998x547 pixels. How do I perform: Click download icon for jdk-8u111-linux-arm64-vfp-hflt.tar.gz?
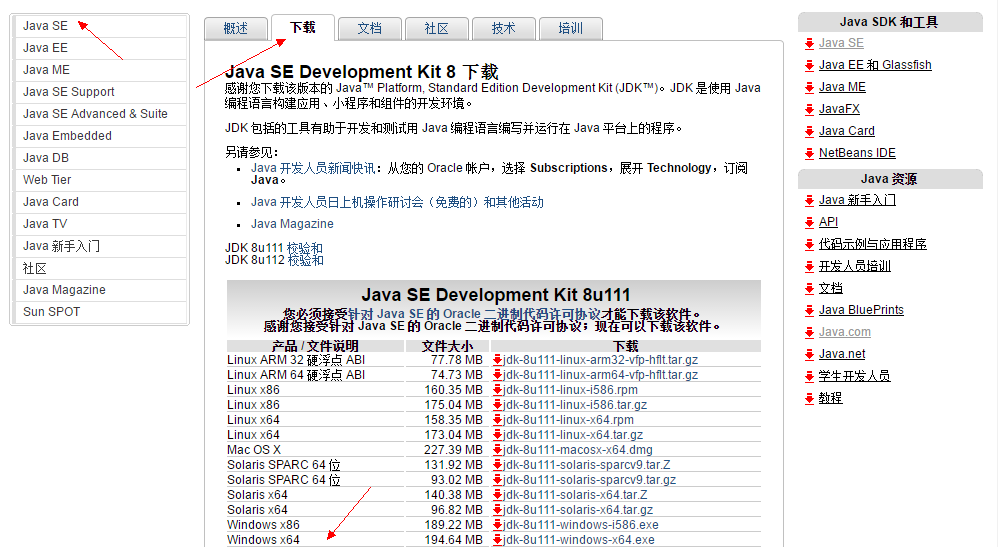(497, 375)
